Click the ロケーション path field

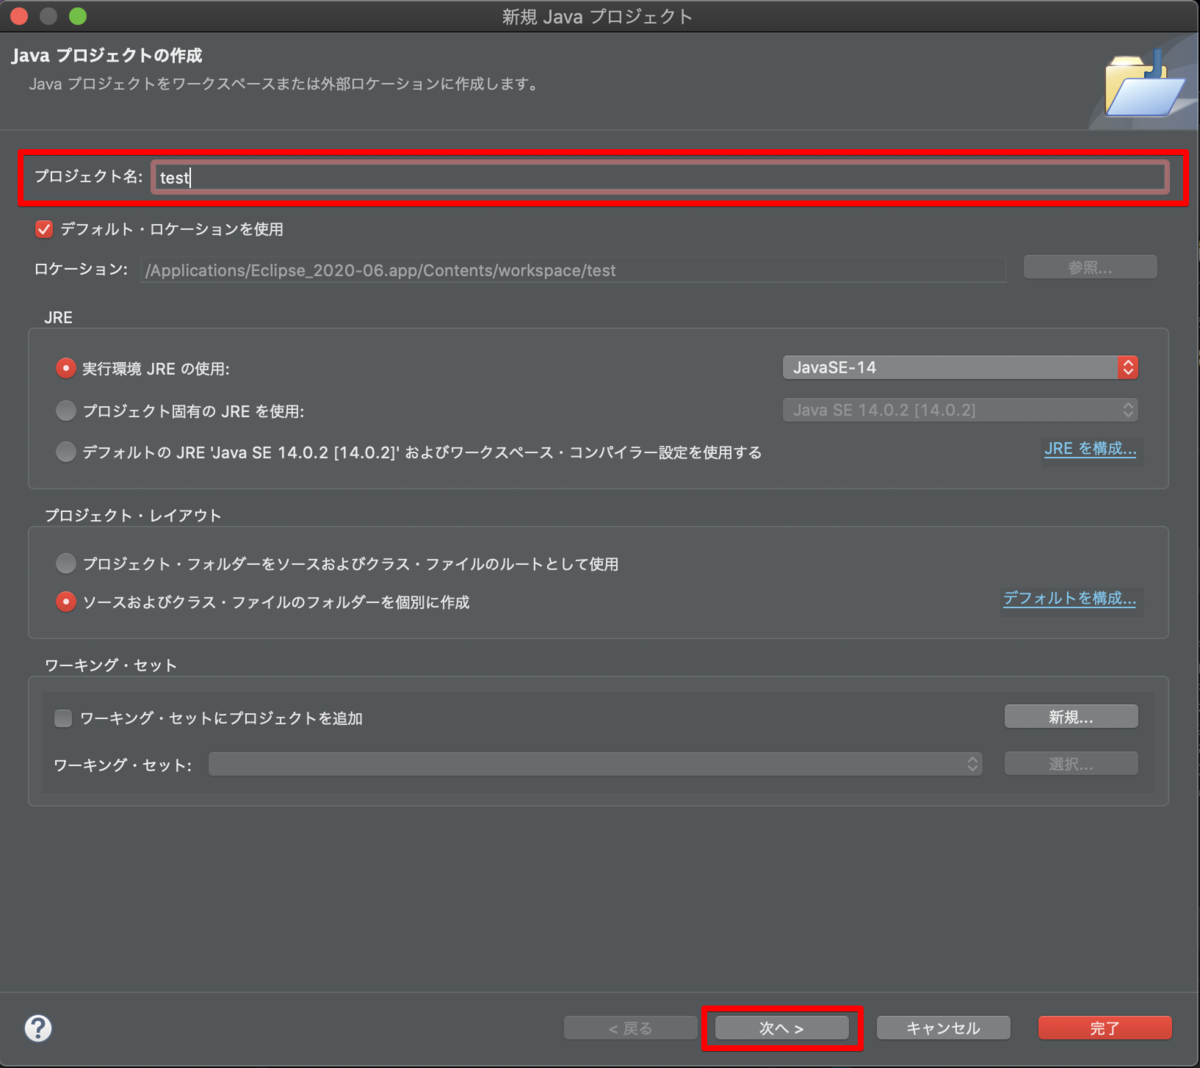573,270
